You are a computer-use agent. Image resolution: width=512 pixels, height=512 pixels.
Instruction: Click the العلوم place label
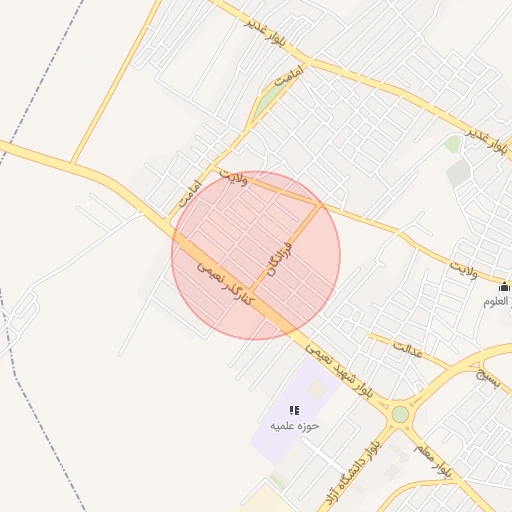tap(496, 301)
